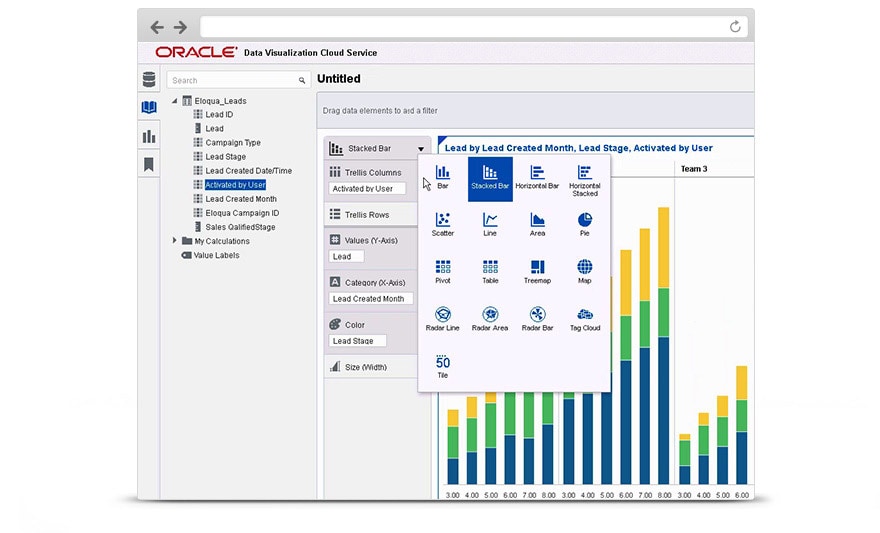
Task: Choose the Stacked Bar chart type
Action: click(x=490, y=178)
